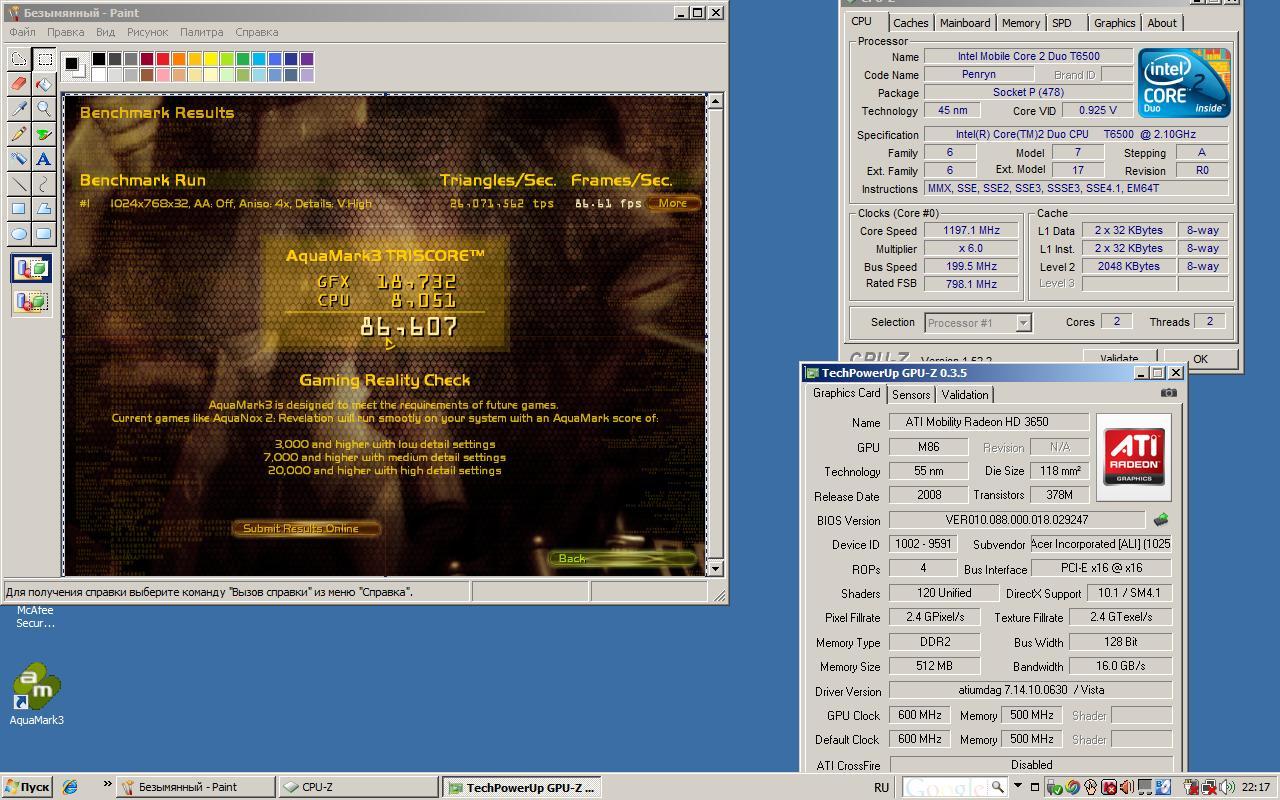
Task: Switch to the Validation tab in GPU-Z
Action: pos(964,395)
